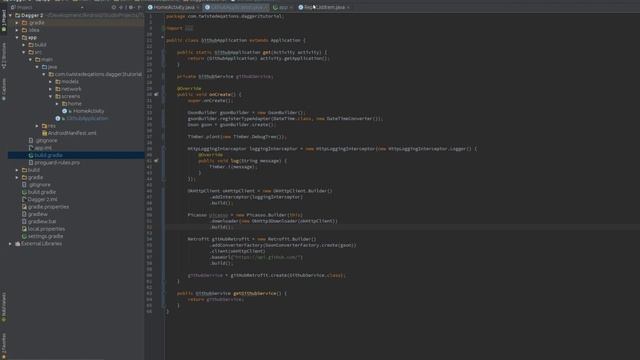
Task: Click the override gutter icon beside log(String message)
Action: [156, 161]
